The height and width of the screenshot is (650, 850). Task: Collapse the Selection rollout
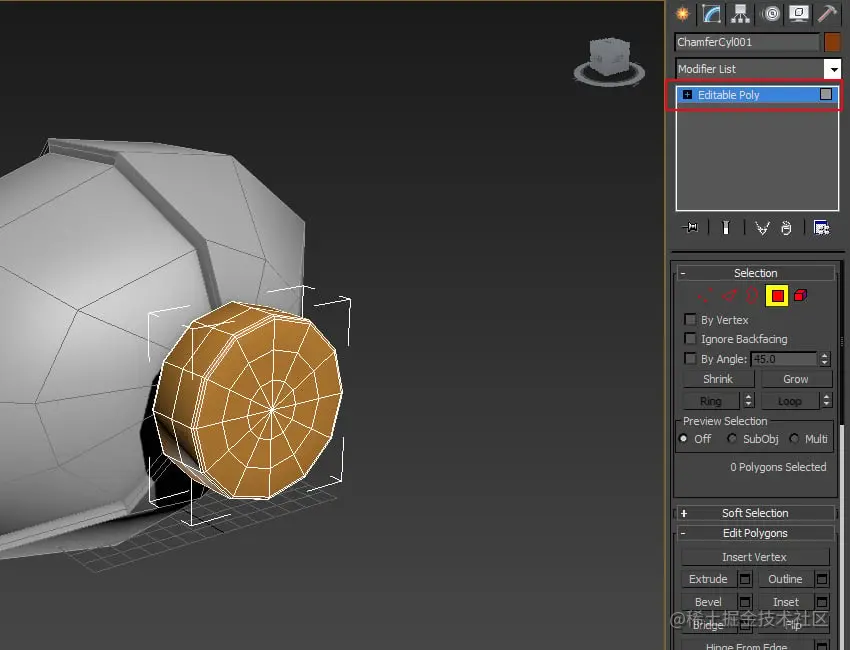tap(755, 273)
